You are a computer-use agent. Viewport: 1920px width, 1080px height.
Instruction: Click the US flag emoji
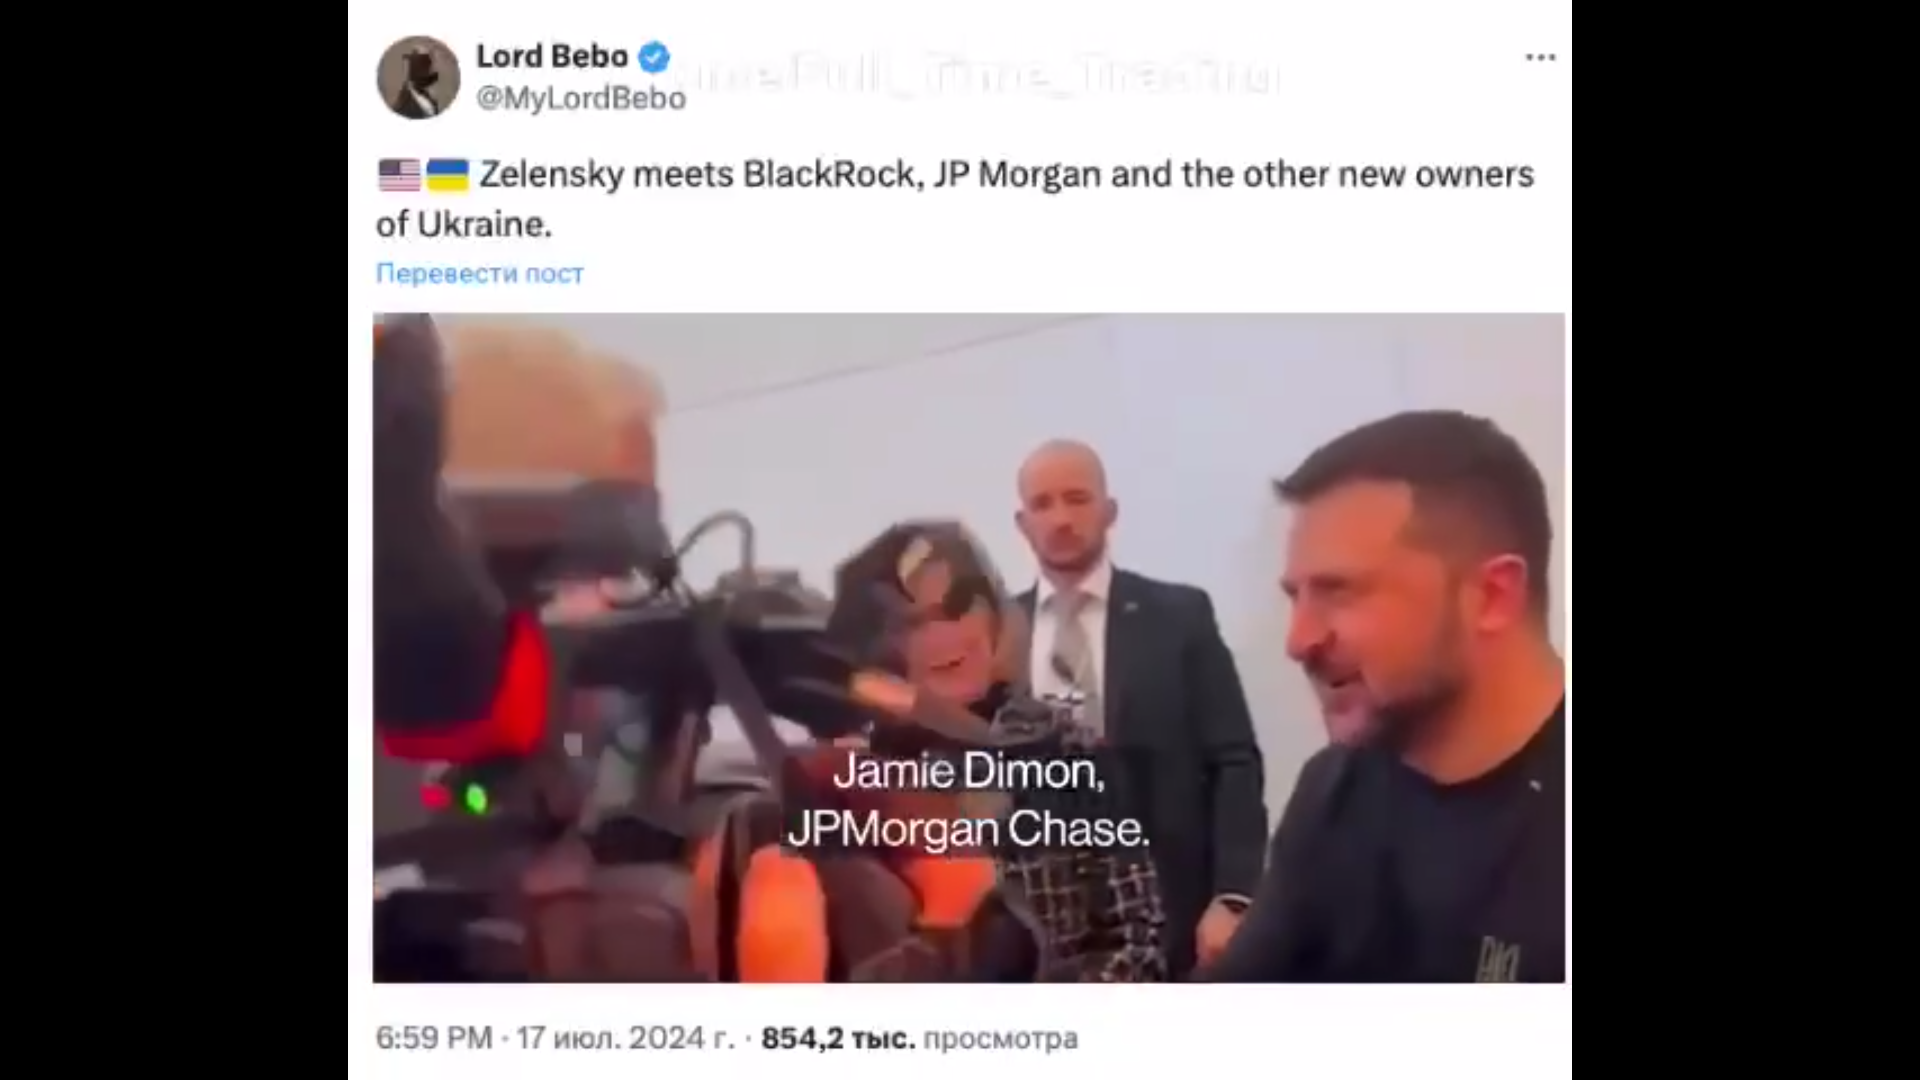(399, 175)
